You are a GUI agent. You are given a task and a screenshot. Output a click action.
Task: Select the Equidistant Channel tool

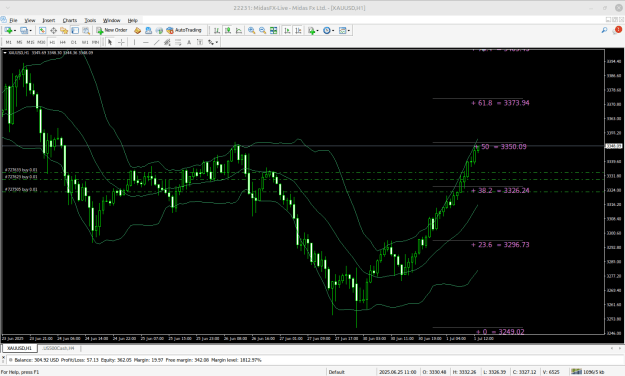click(x=167, y=42)
